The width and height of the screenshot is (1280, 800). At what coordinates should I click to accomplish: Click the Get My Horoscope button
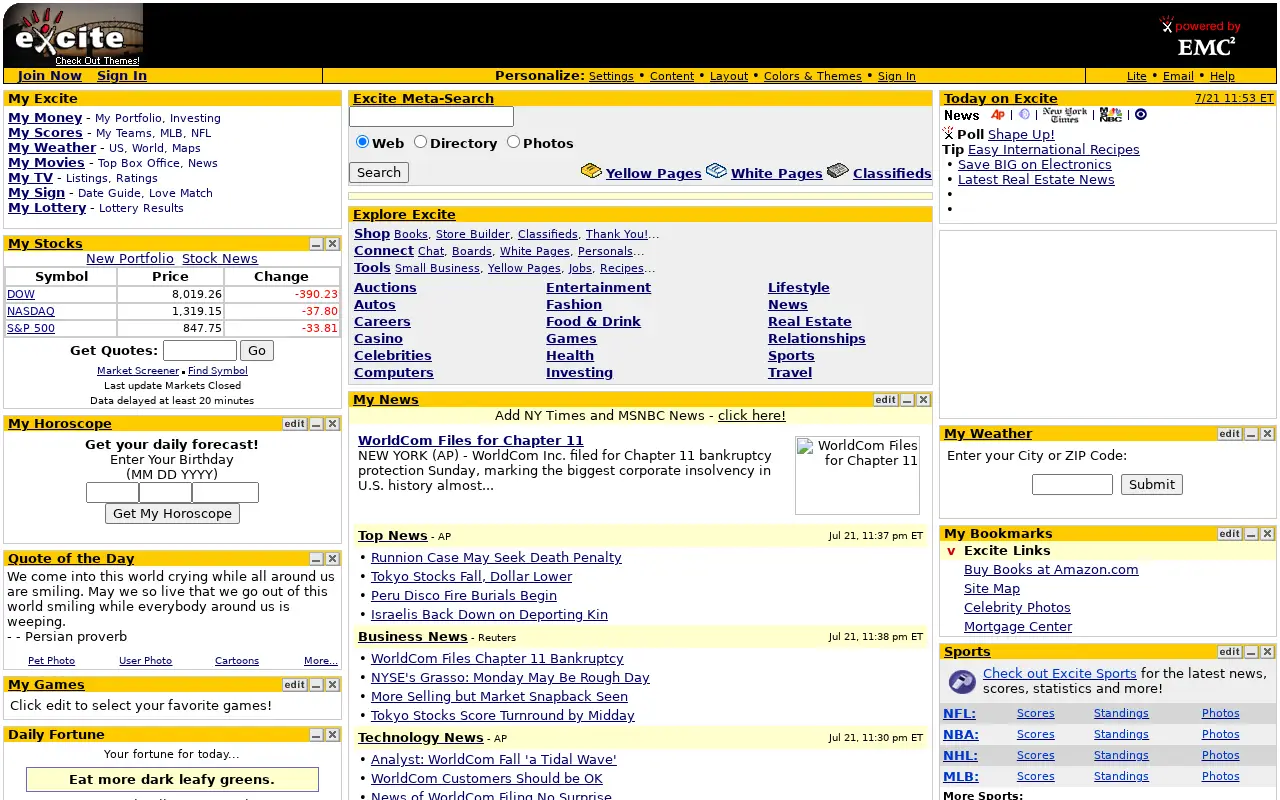172,513
